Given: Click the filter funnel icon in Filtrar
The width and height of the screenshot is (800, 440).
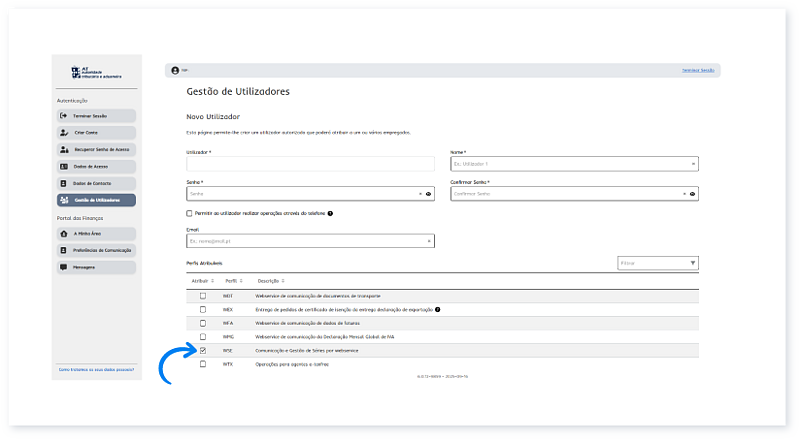Looking at the screenshot, I should pyautogui.click(x=693, y=263).
